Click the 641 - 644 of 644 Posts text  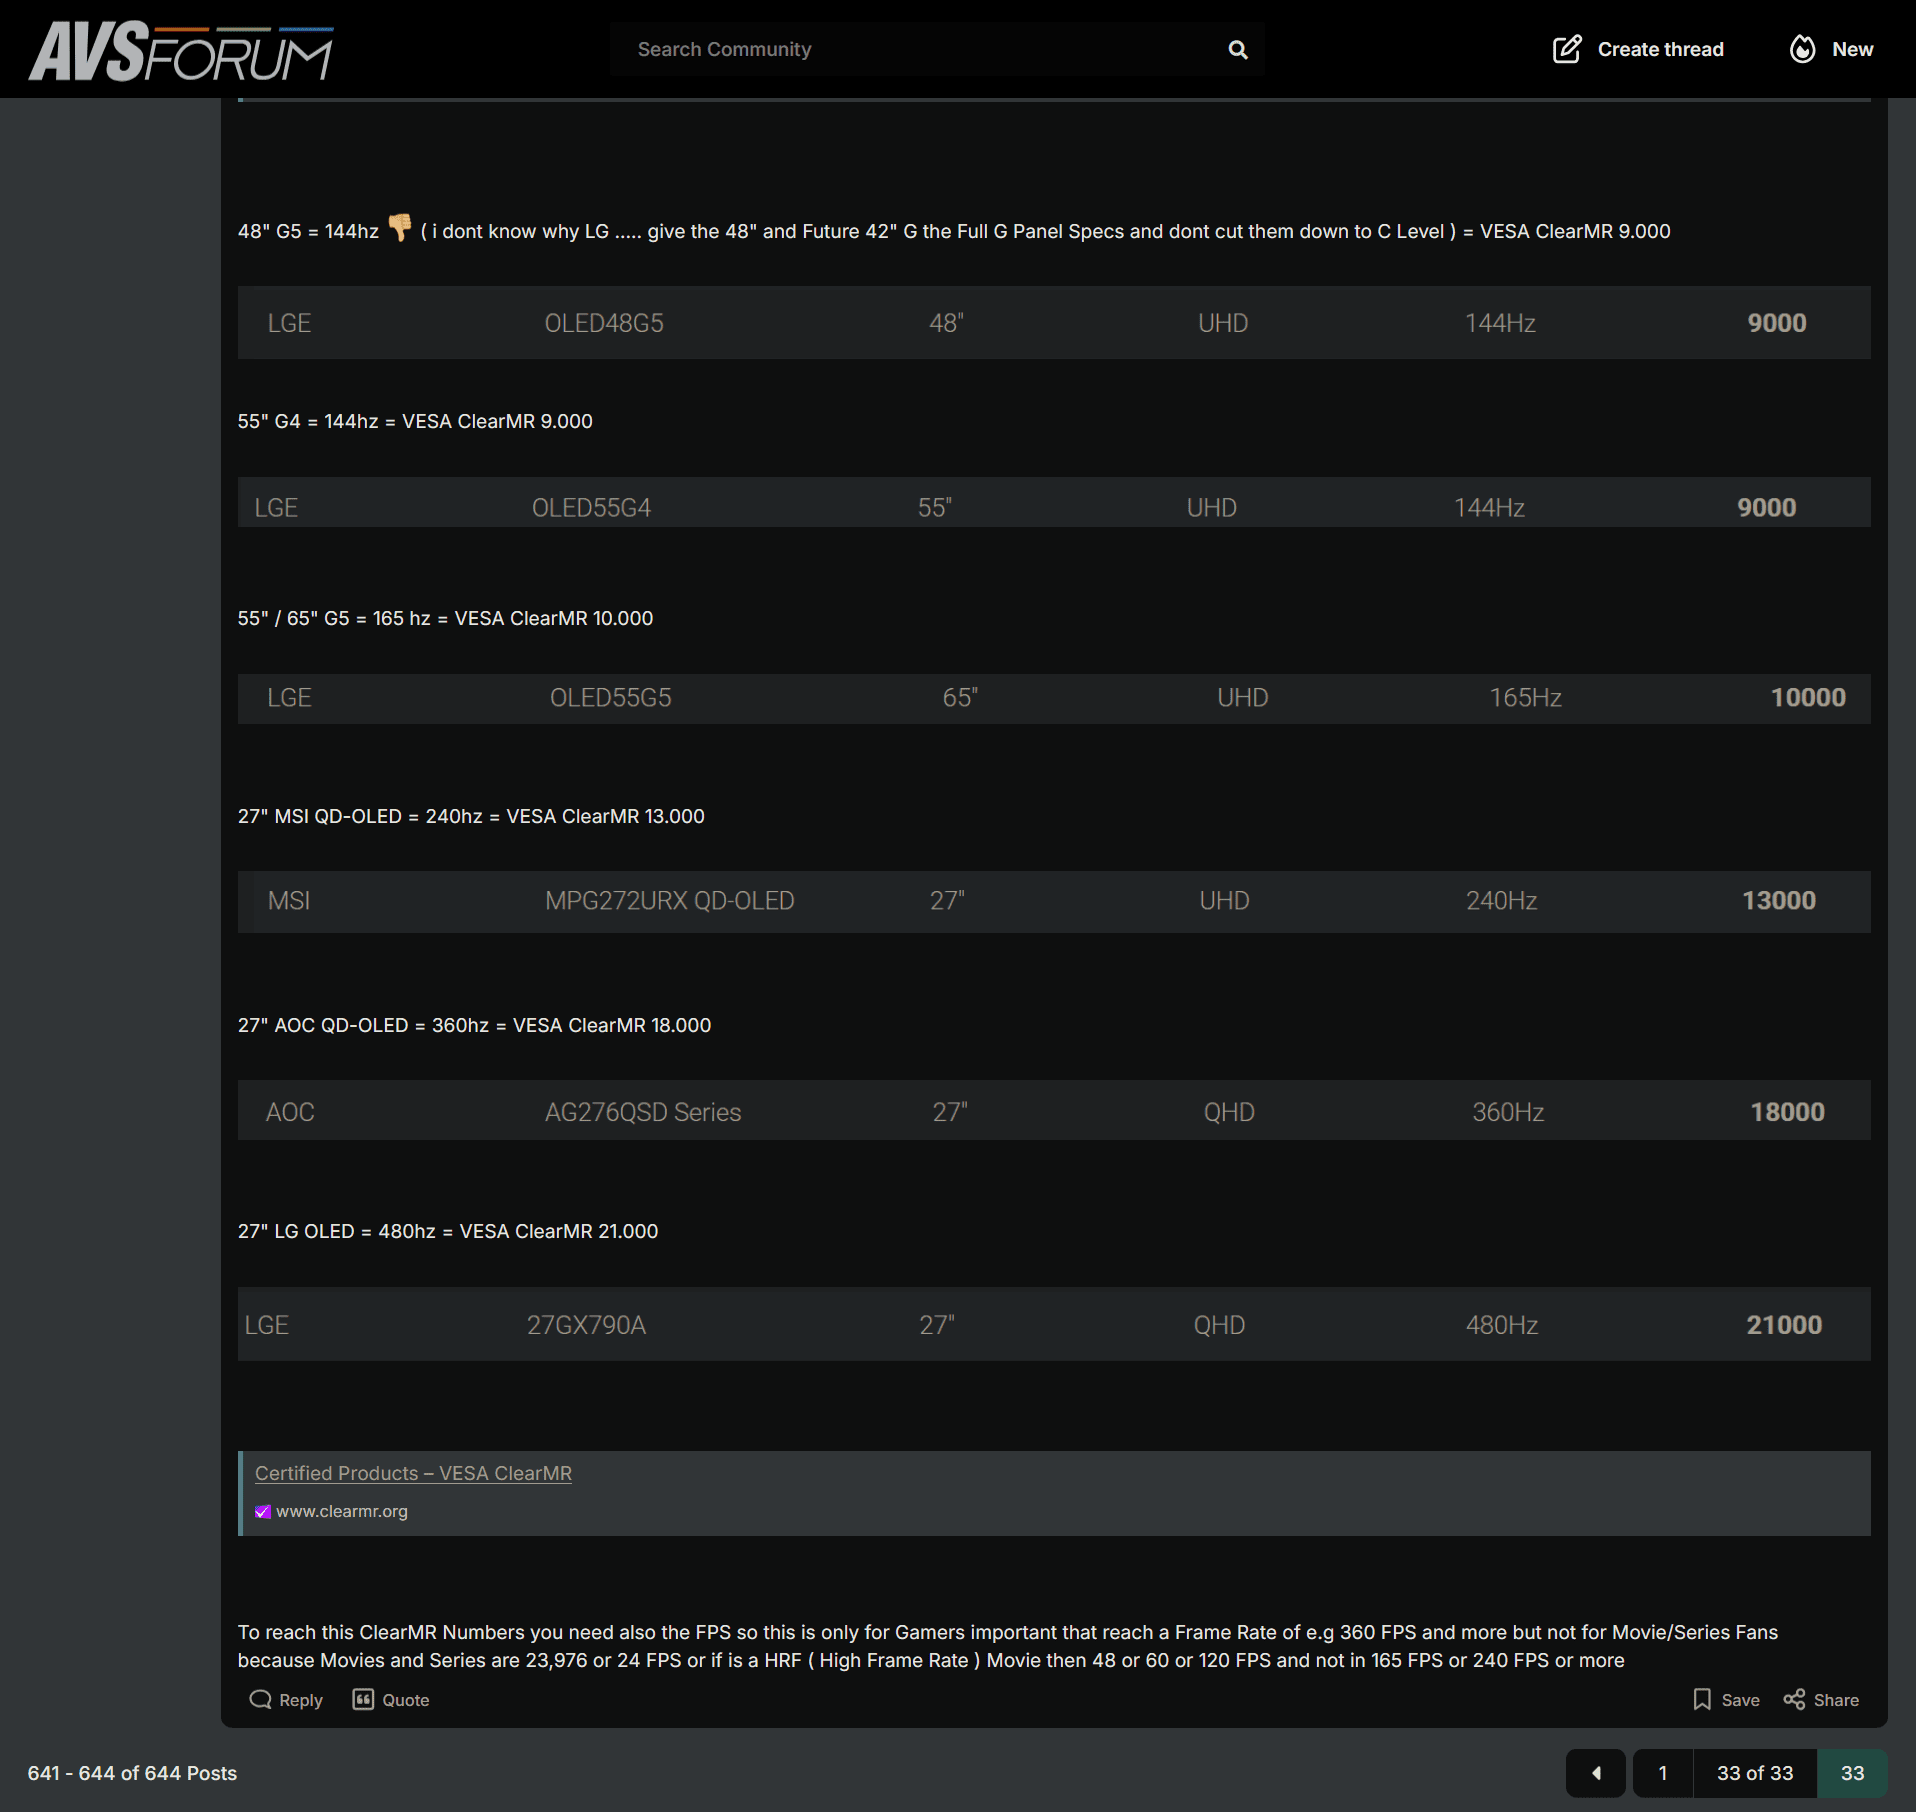132,1773
